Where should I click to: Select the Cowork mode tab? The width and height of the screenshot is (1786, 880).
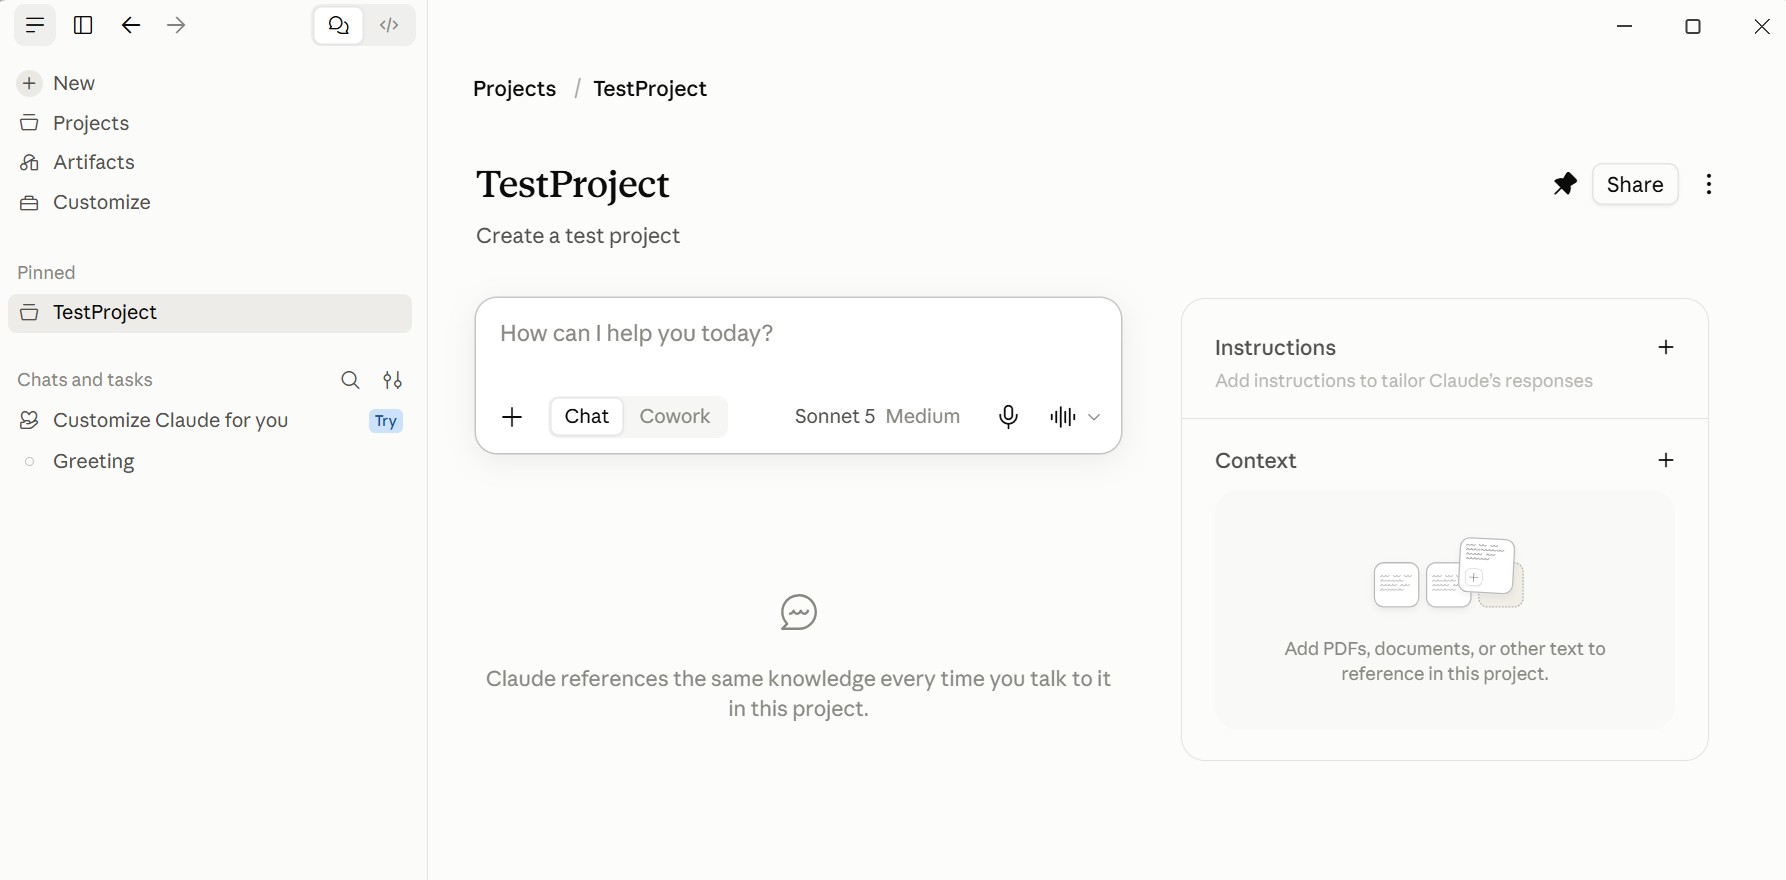coord(675,417)
